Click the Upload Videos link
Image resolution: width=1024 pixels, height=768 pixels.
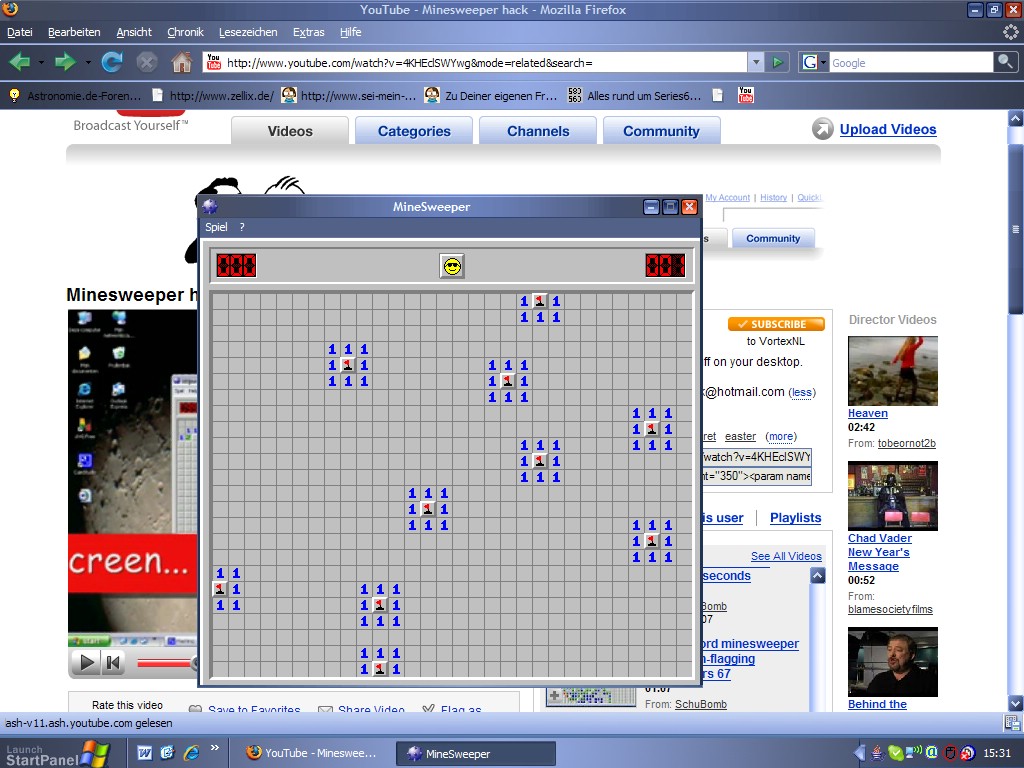click(x=887, y=129)
